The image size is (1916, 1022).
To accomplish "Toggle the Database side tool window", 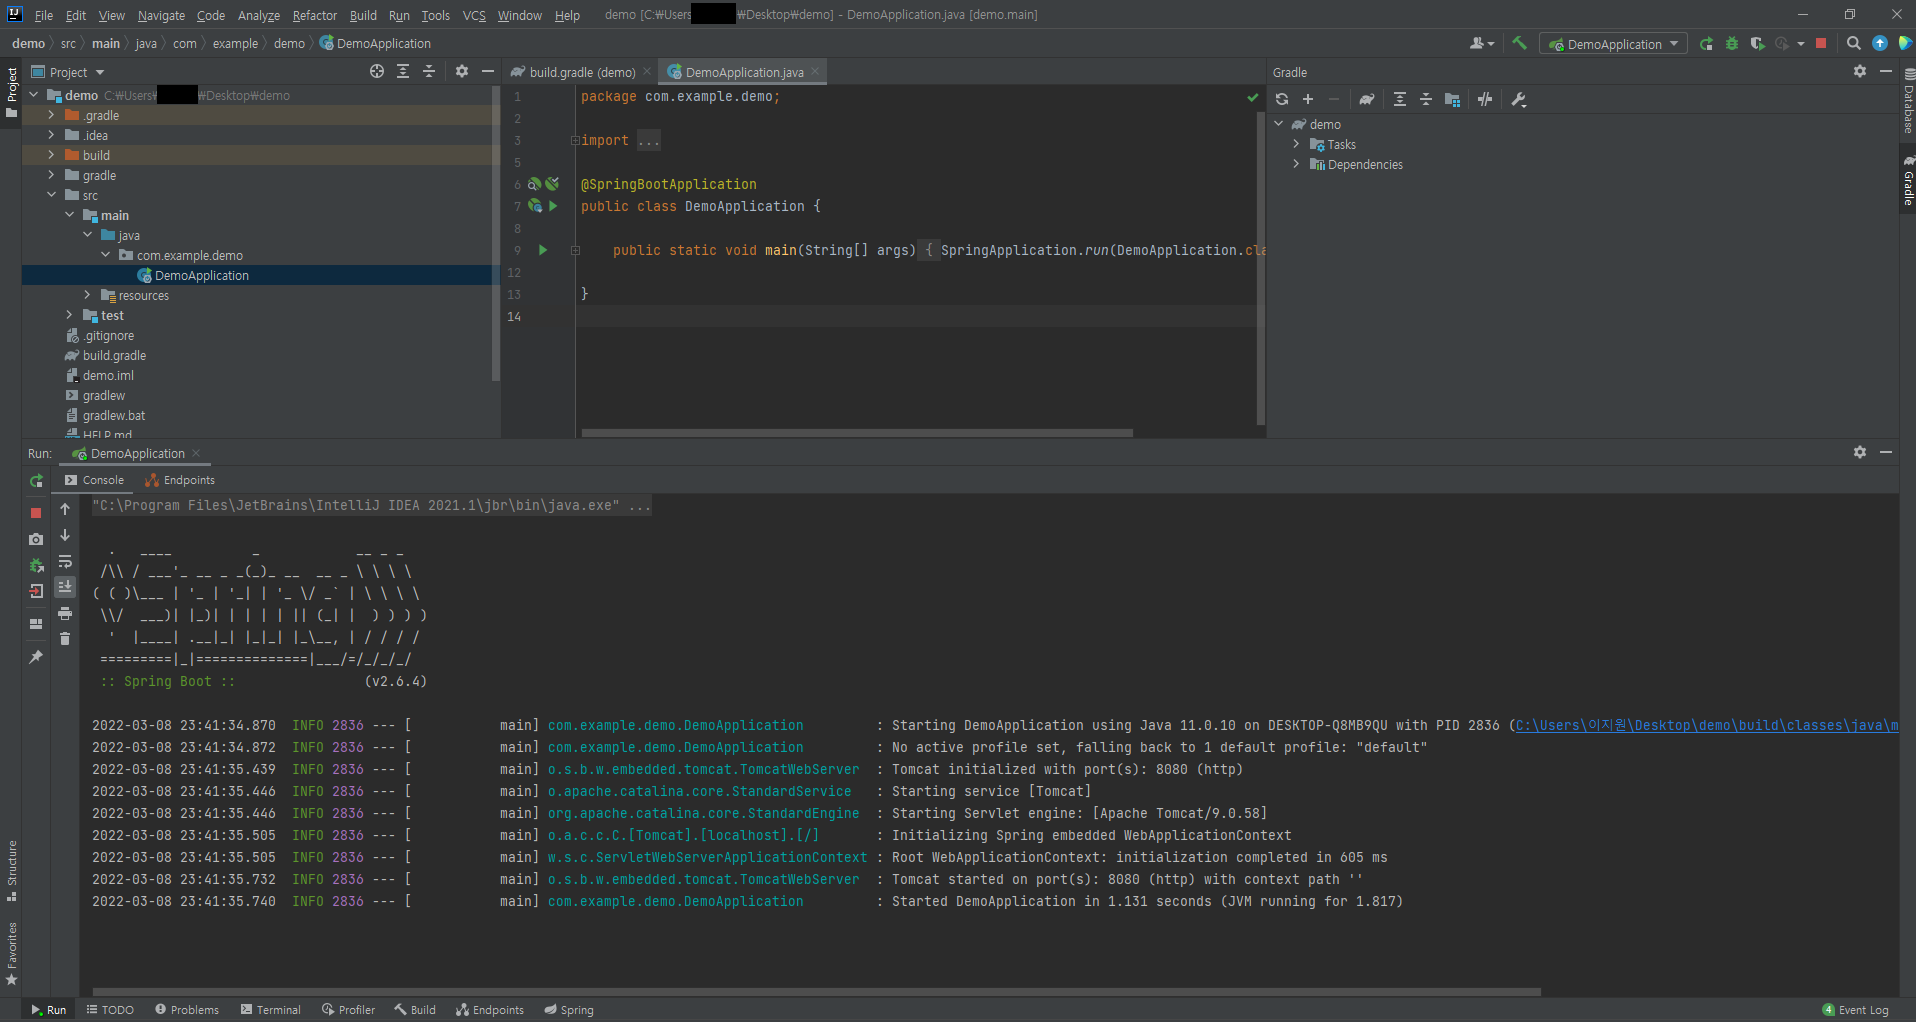I will click(1908, 102).
